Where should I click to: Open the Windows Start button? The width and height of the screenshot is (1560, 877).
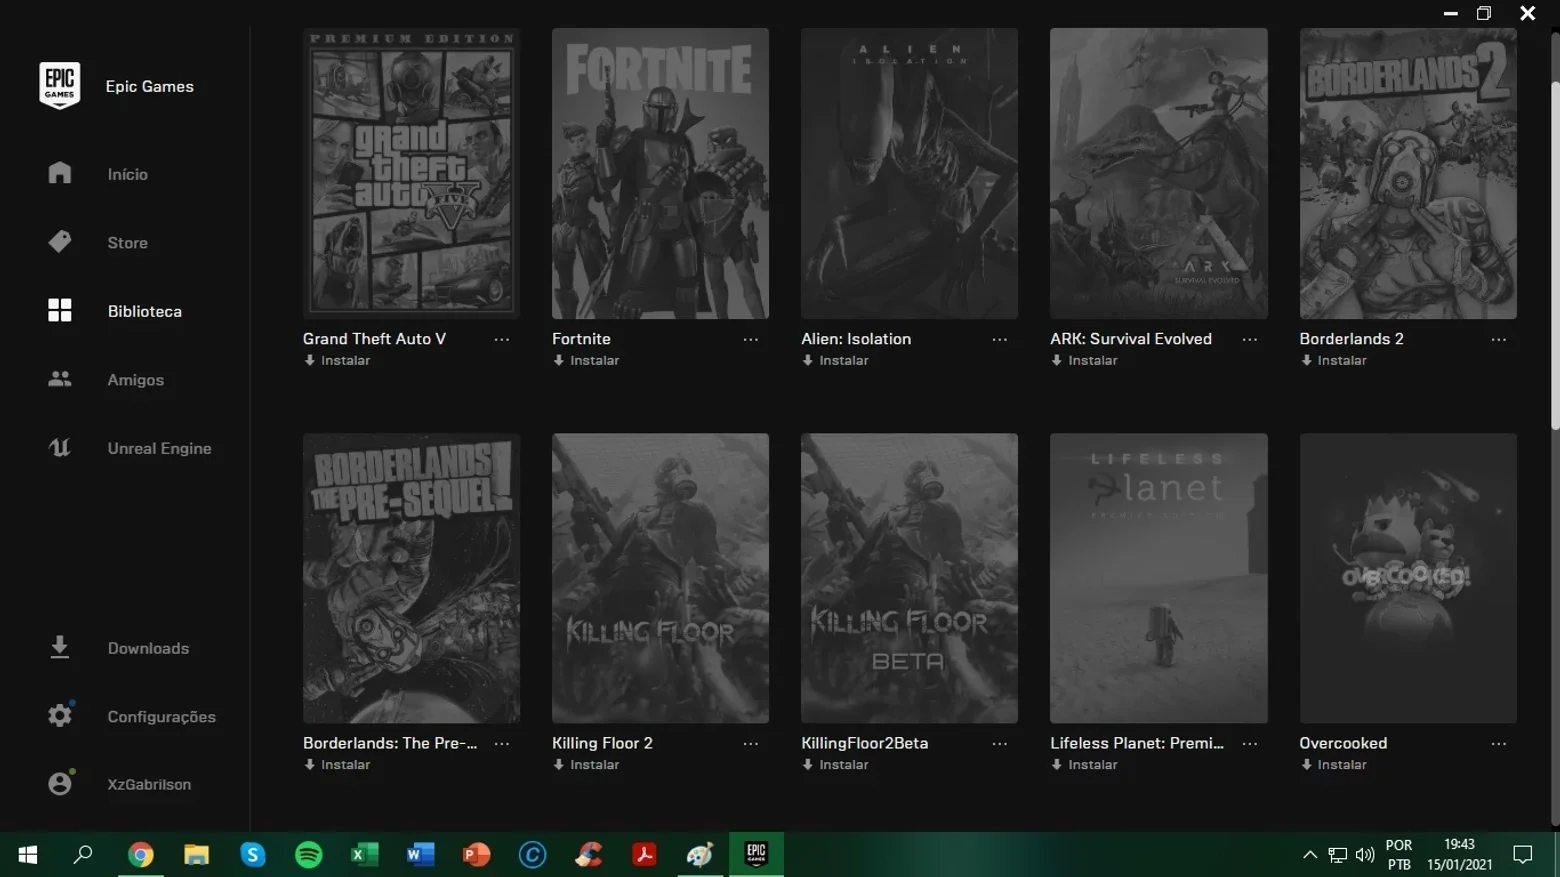point(28,855)
